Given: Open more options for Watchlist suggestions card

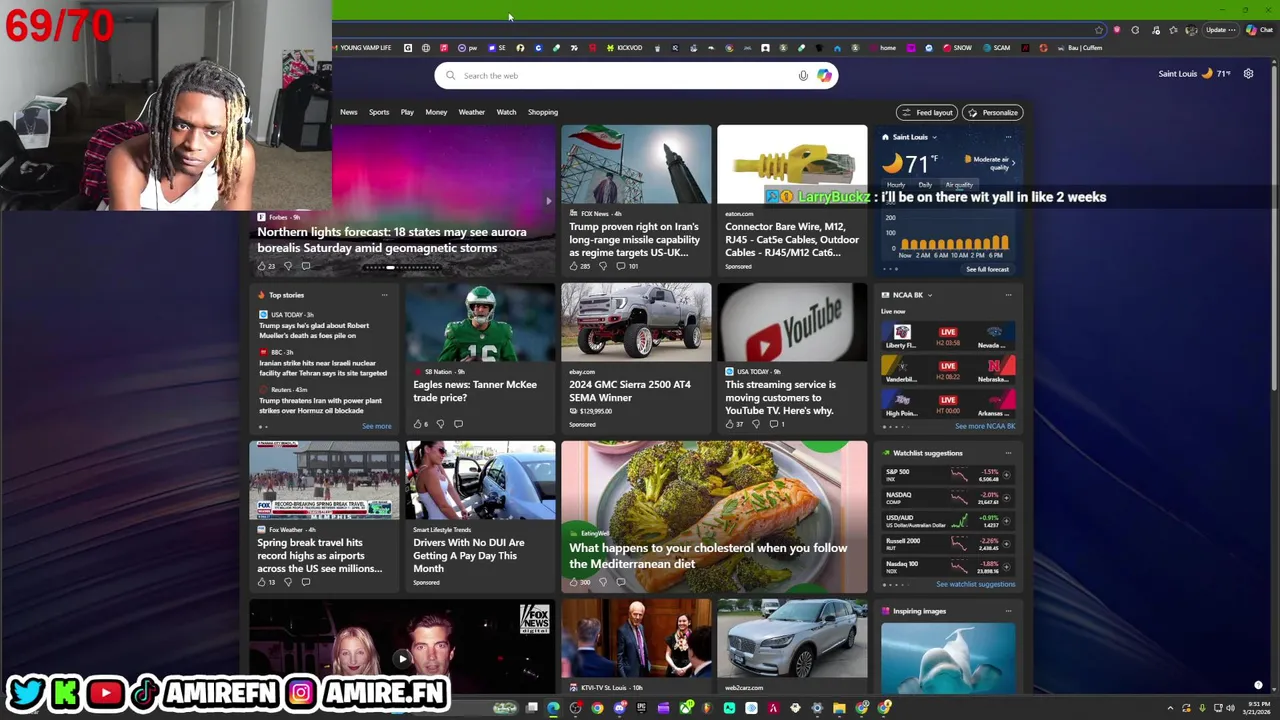Looking at the screenshot, I should point(1008,453).
